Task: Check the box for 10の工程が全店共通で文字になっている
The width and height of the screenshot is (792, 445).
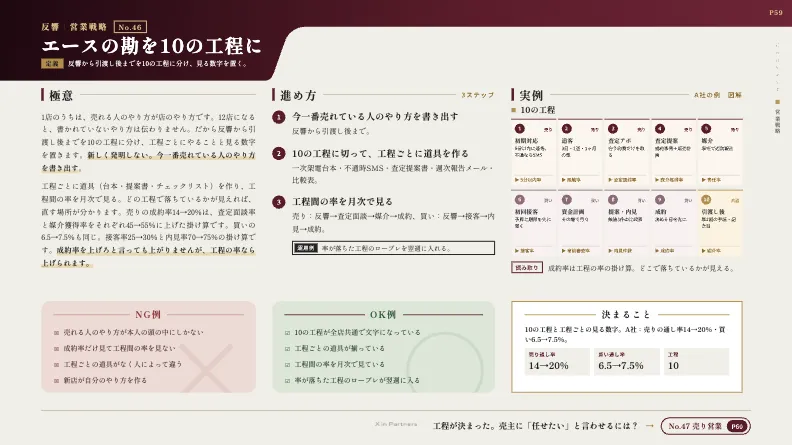Action: click(287, 333)
